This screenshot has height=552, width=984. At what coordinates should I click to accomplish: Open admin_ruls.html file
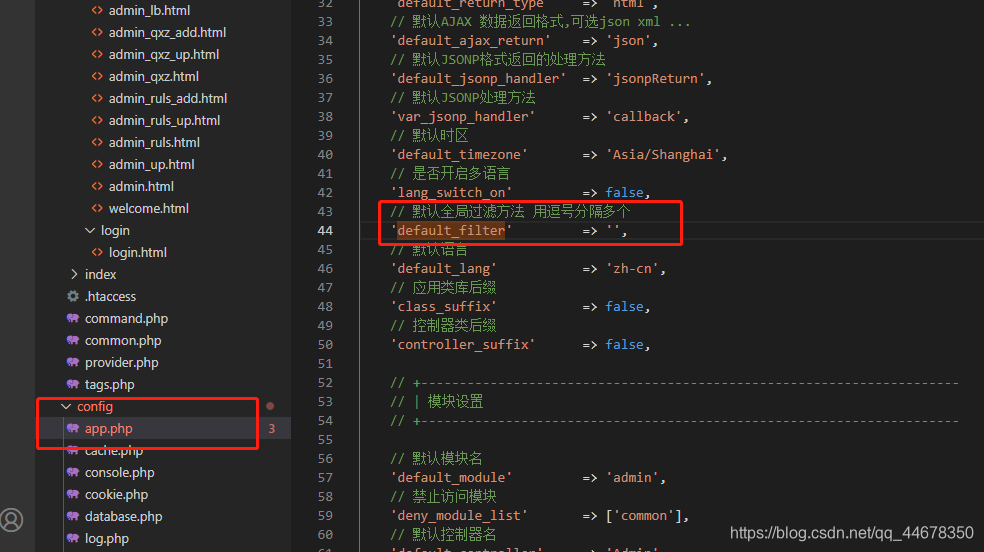point(154,142)
